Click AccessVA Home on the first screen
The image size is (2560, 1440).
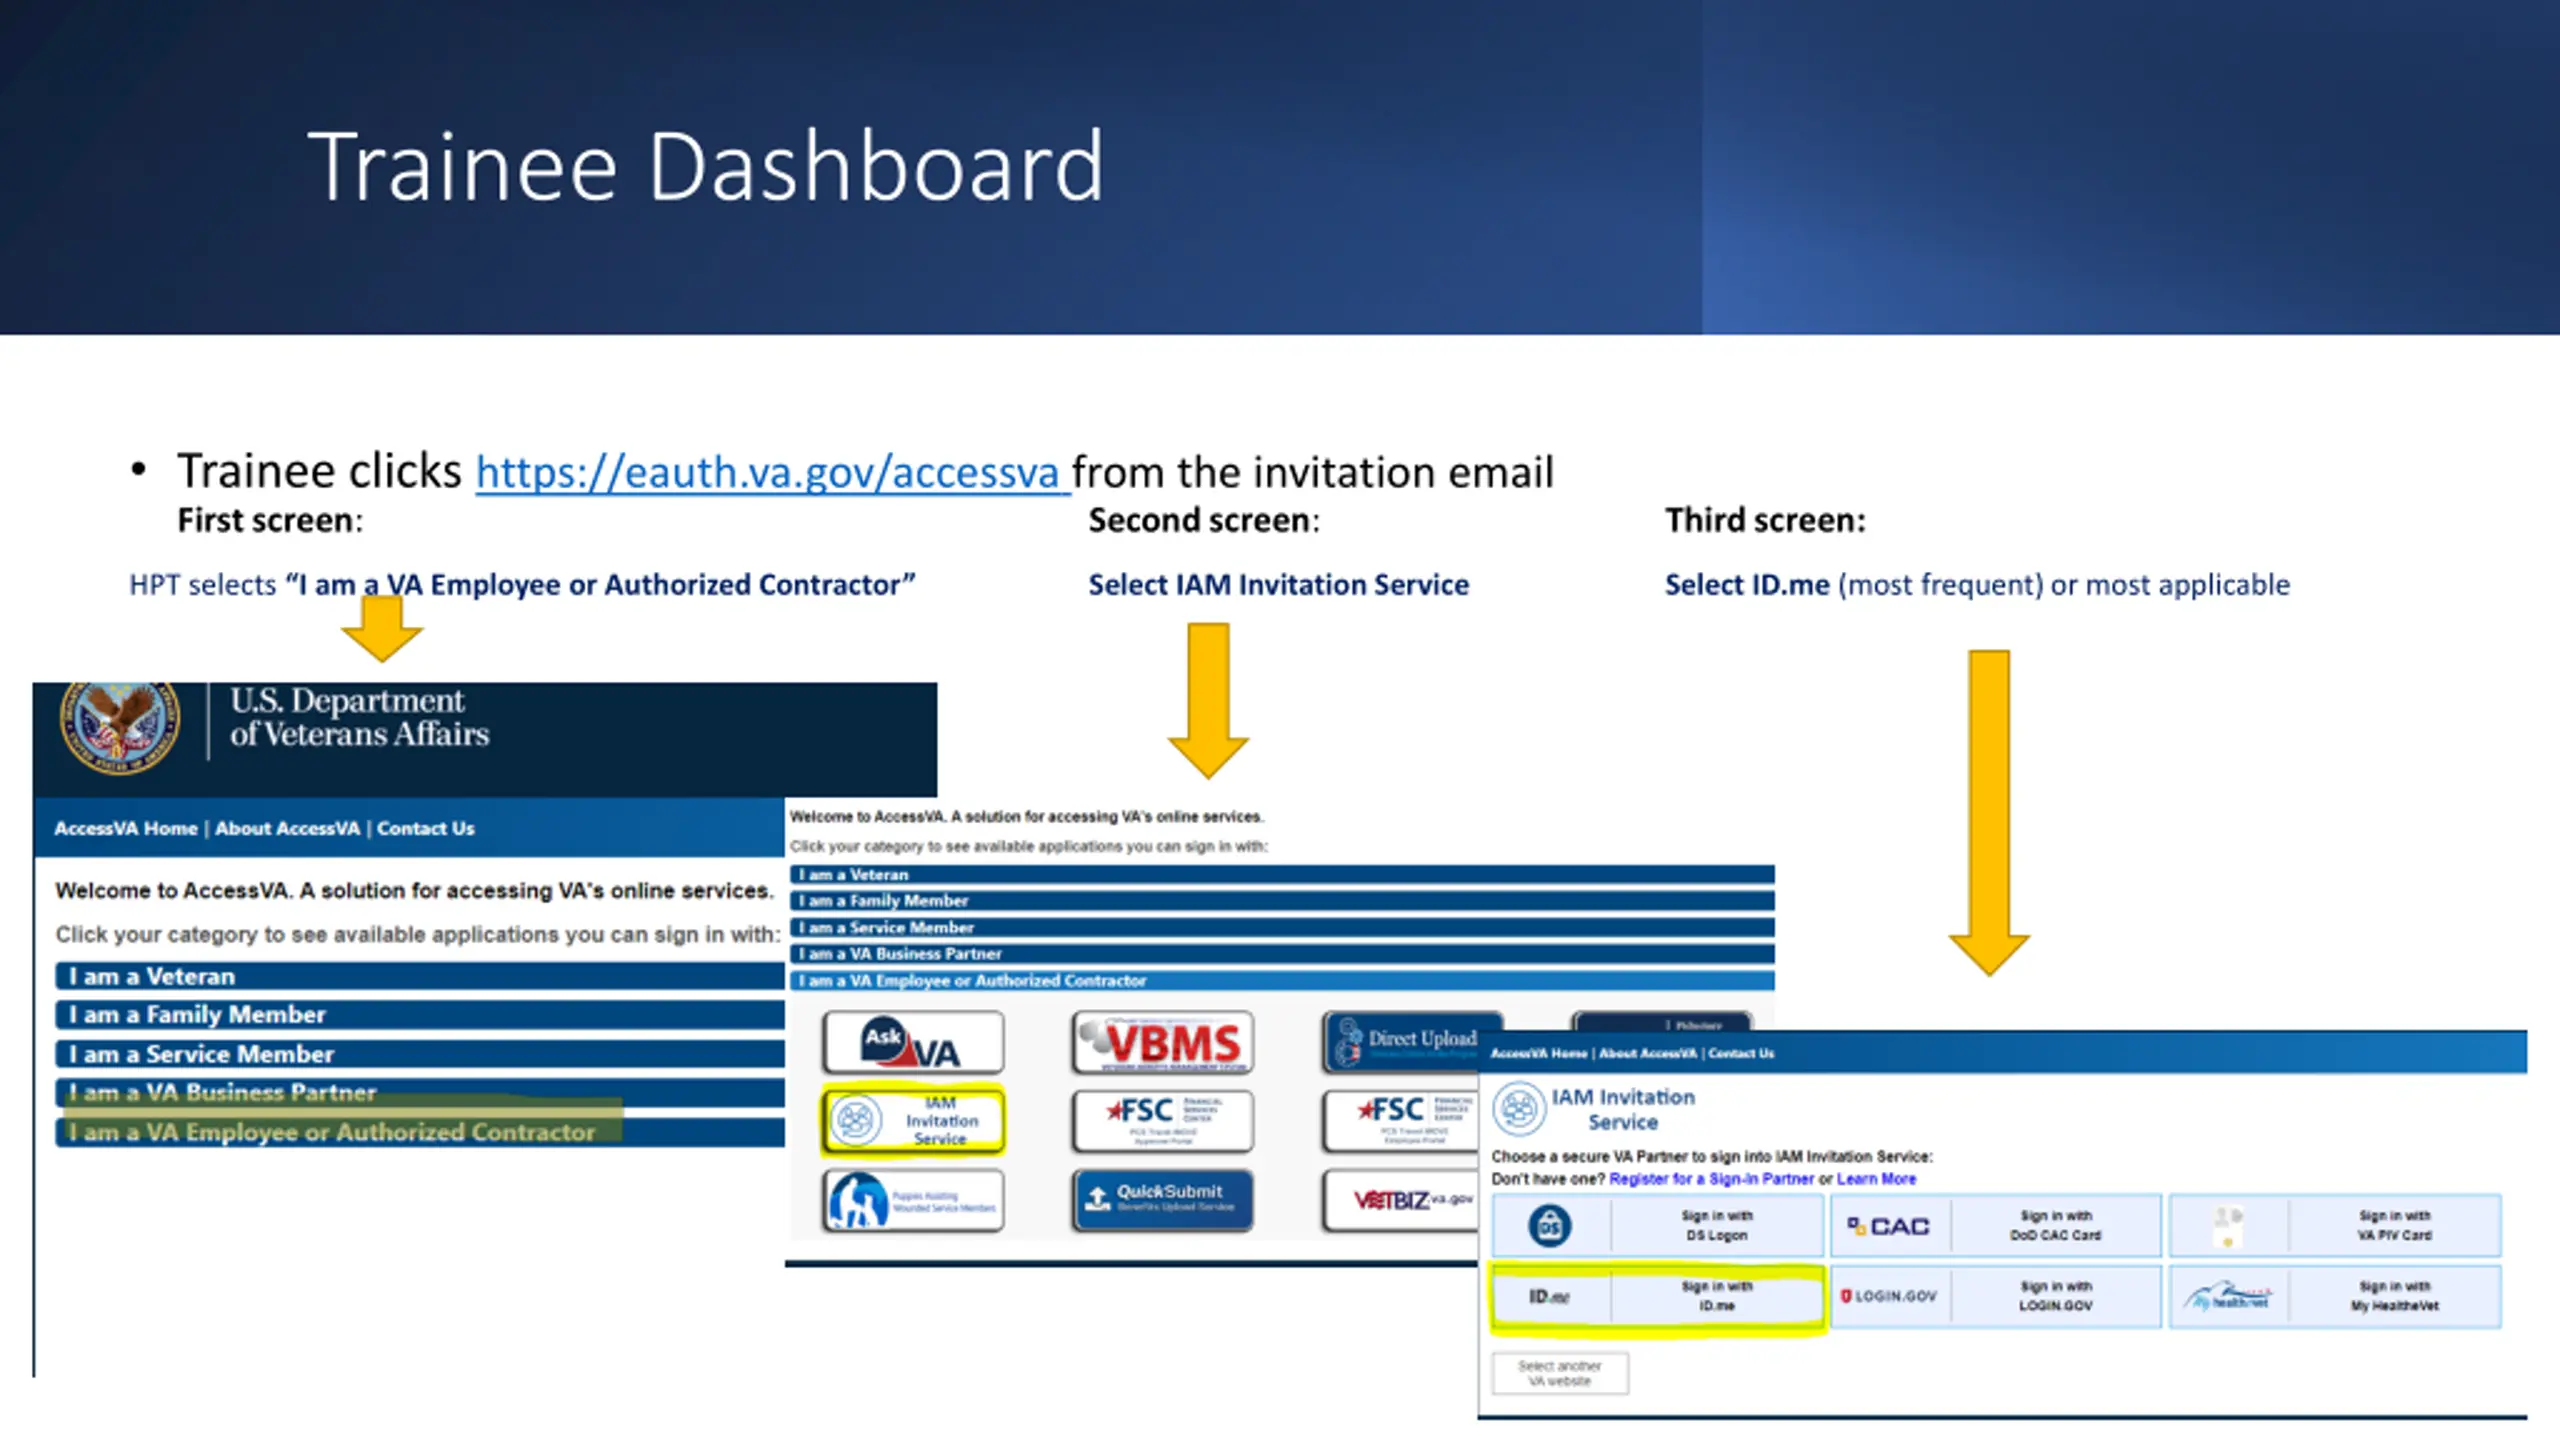[x=126, y=828]
